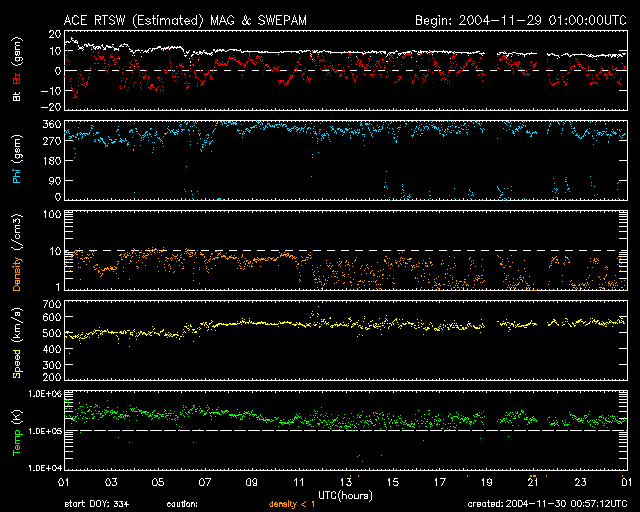Click the blue Phi axis label
The height and width of the screenshot is (512, 640).
coord(16,177)
